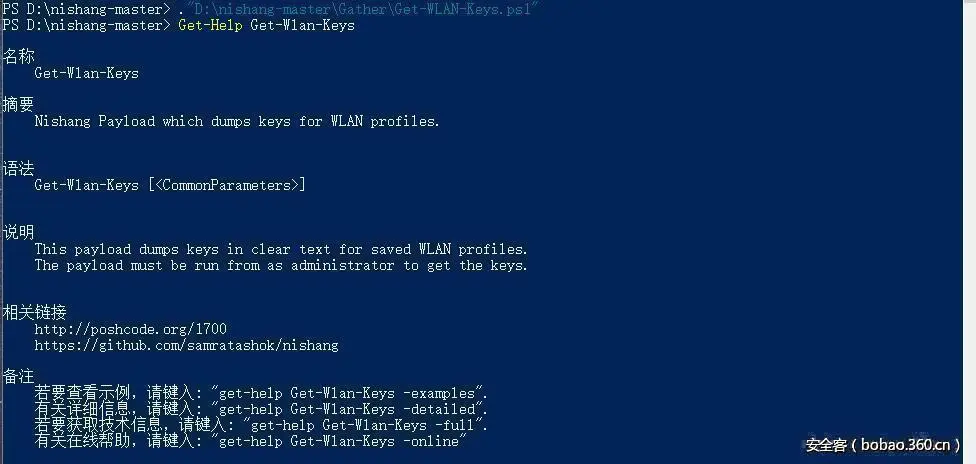
Task: Select the Get-WLAN-Keys.ps1 script path text
Action: click(x=362, y=9)
